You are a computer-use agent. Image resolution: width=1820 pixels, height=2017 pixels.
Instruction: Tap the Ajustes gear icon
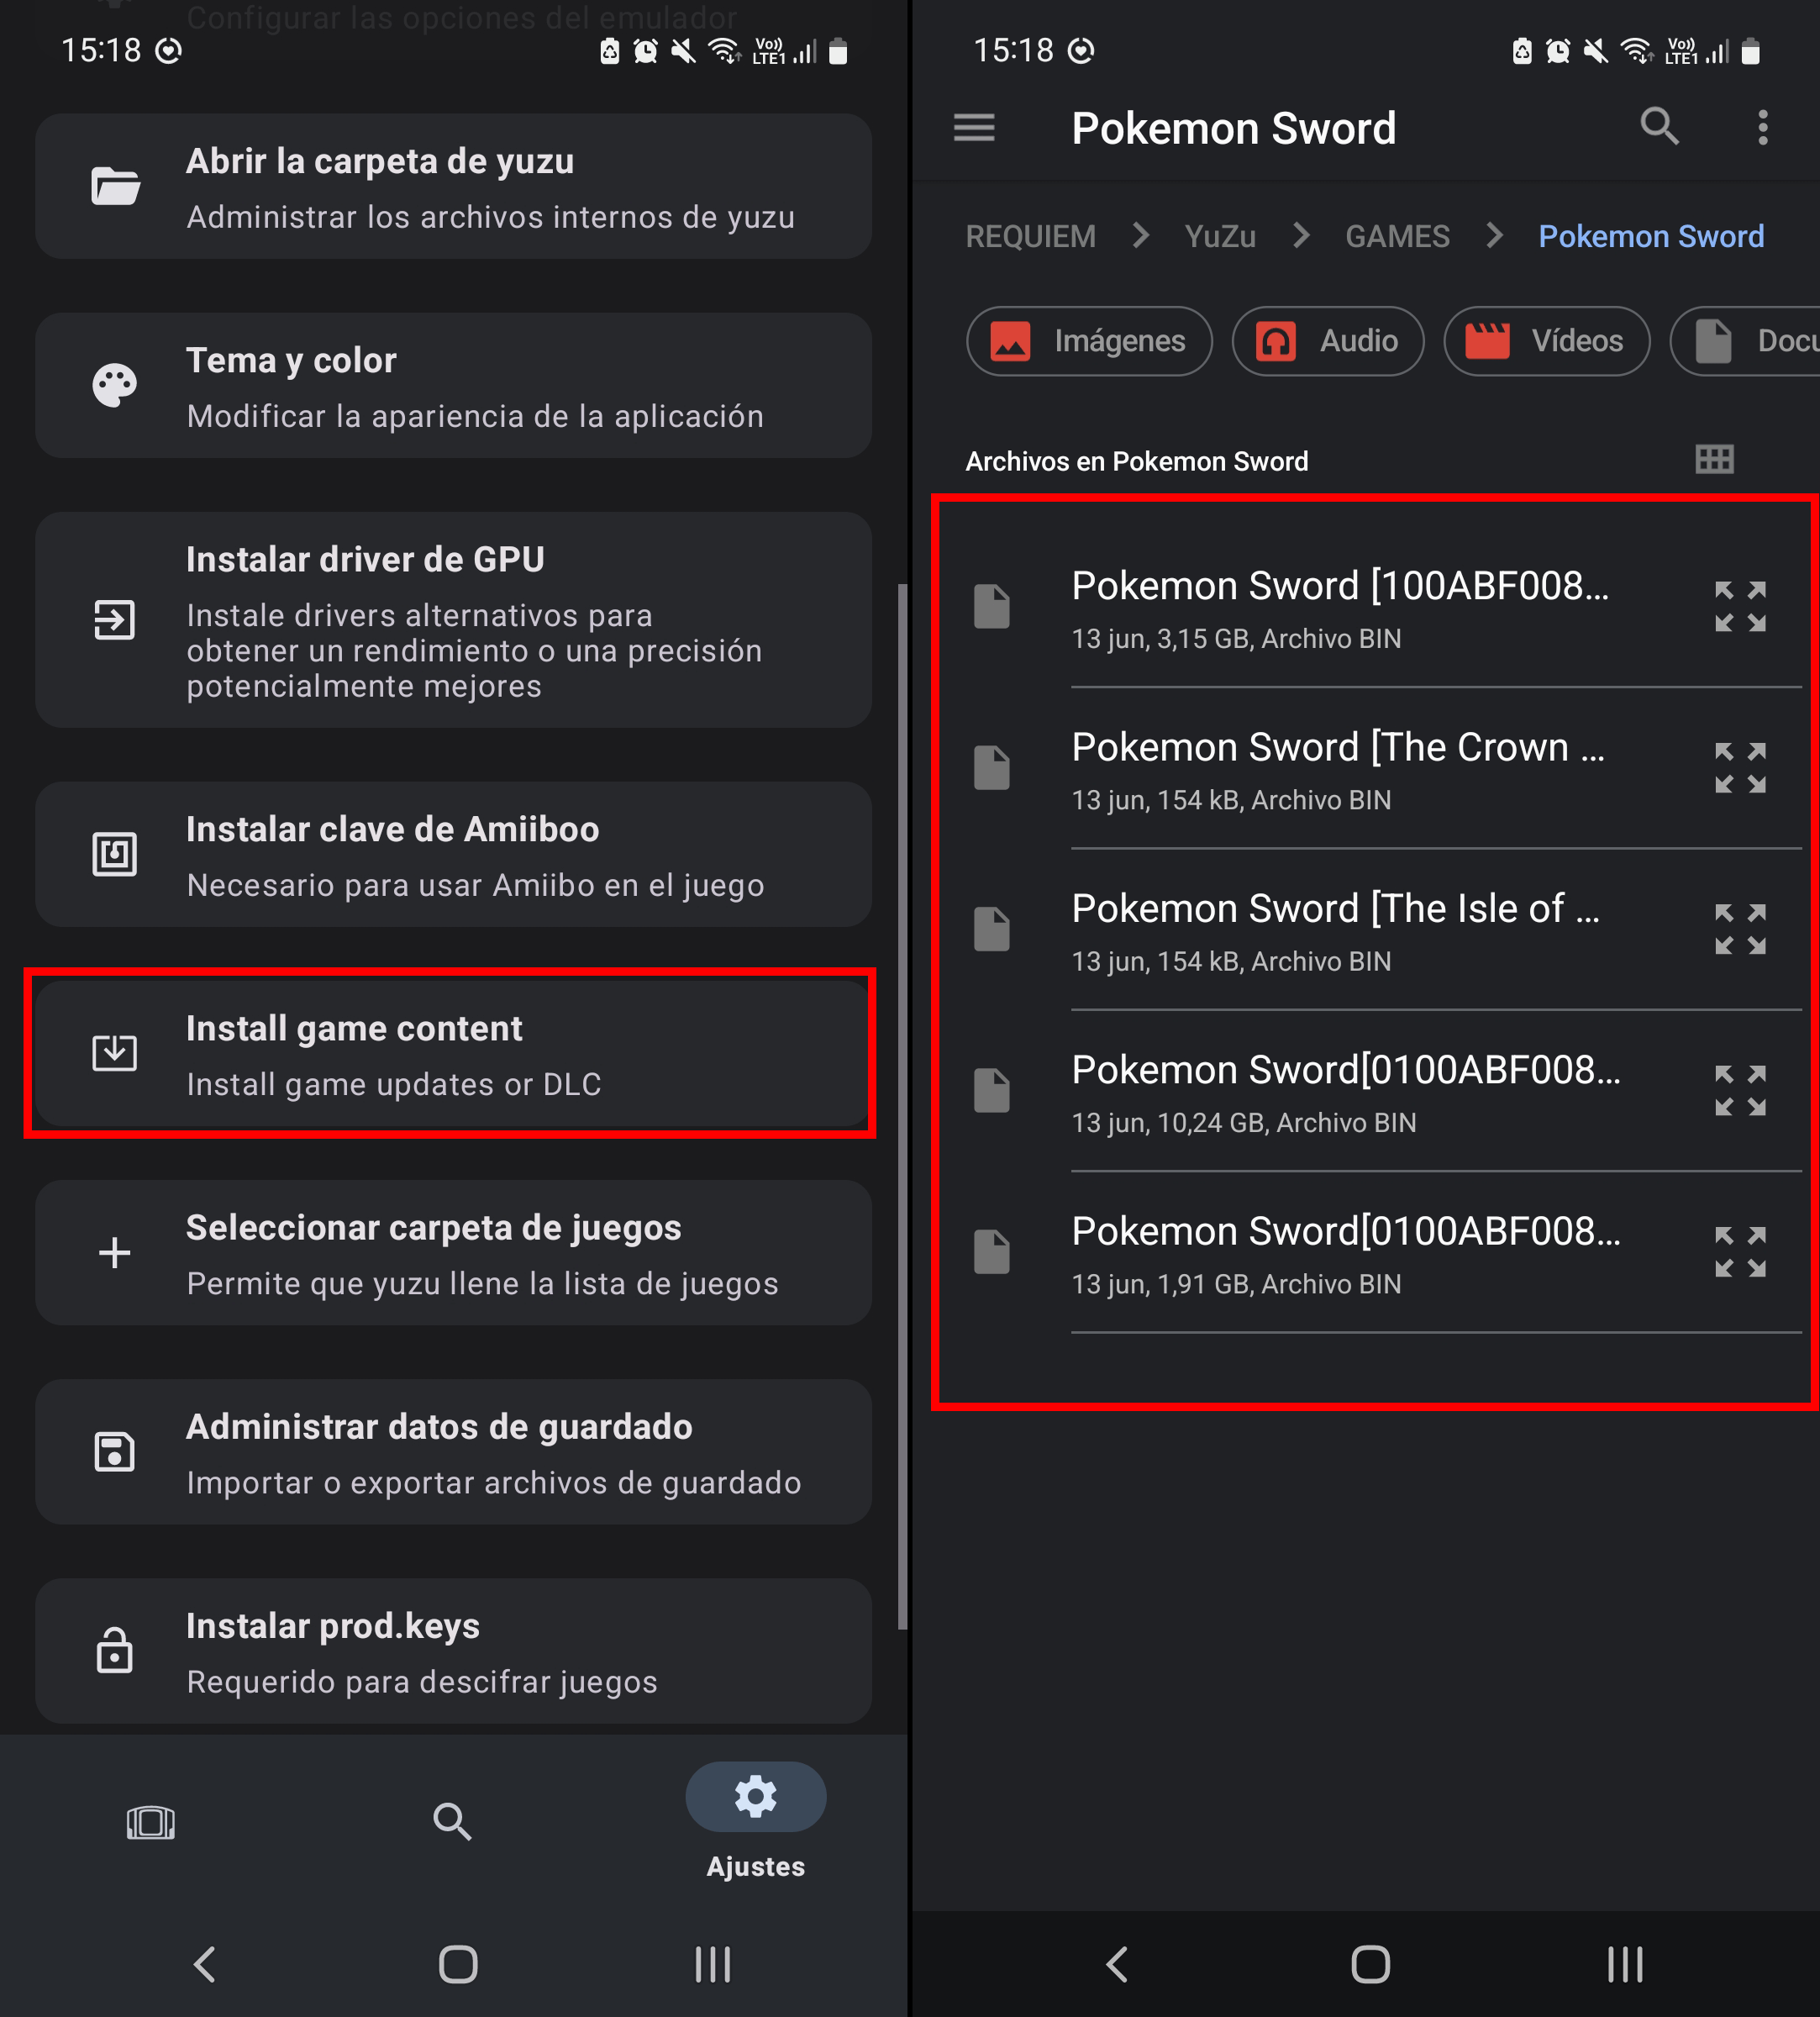click(756, 1797)
